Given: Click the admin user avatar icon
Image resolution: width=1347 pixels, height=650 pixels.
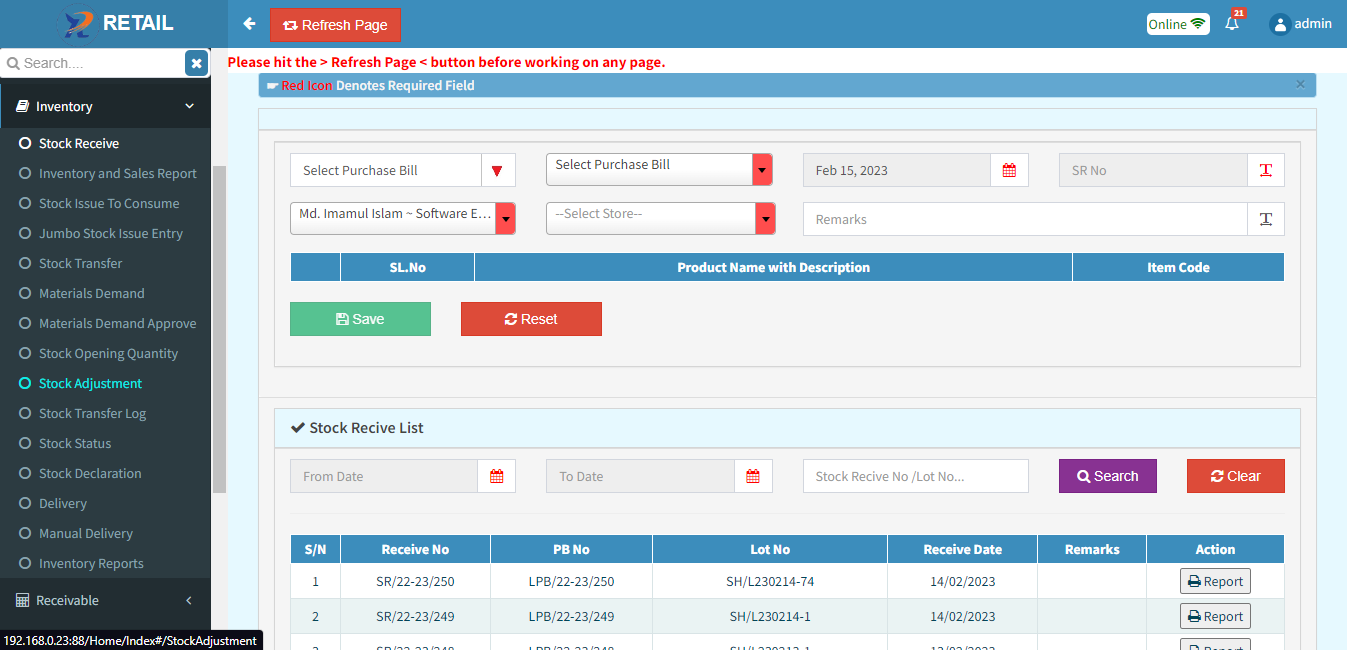Looking at the screenshot, I should click(x=1279, y=24).
